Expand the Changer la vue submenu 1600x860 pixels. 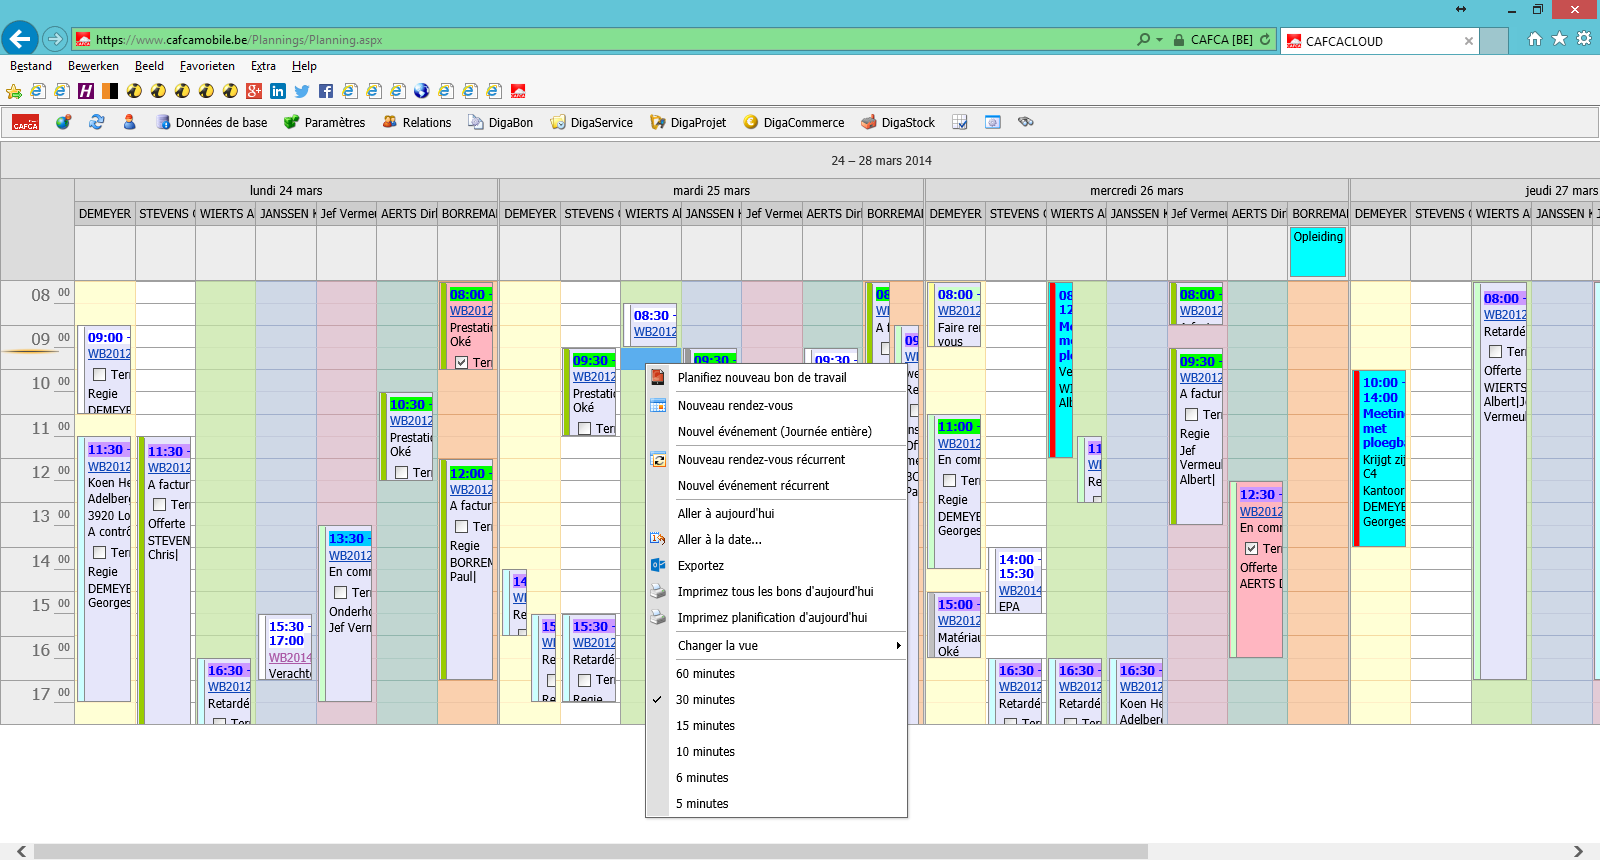(776, 646)
